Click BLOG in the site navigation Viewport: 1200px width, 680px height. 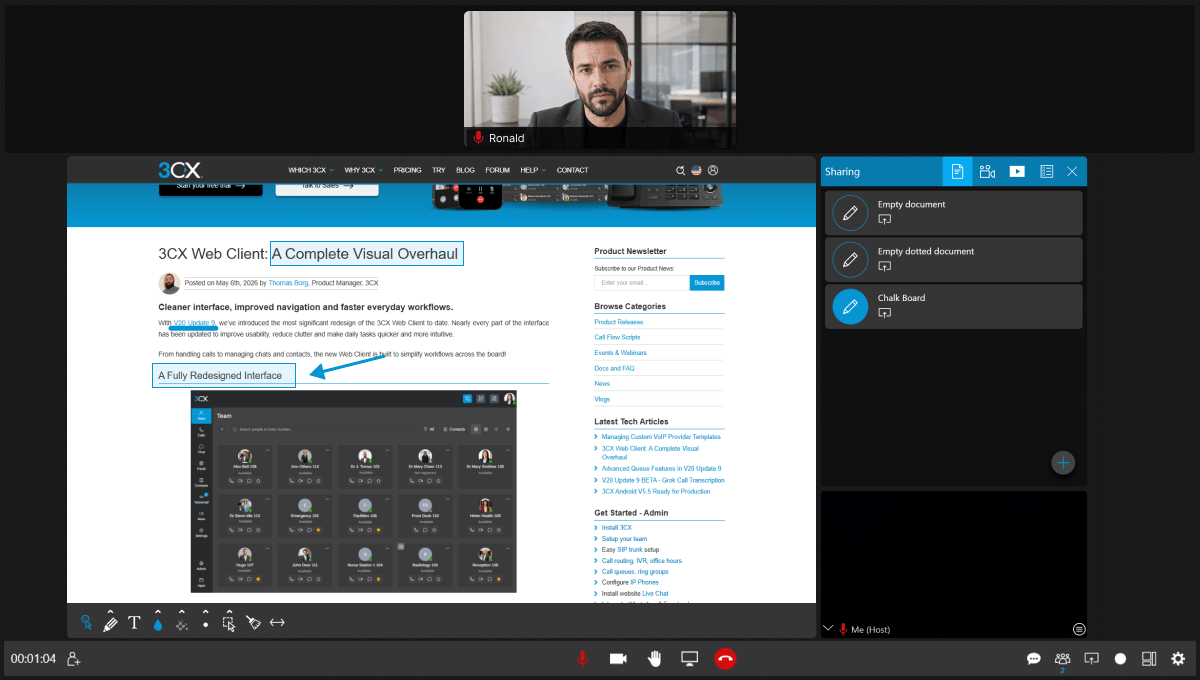pos(465,170)
